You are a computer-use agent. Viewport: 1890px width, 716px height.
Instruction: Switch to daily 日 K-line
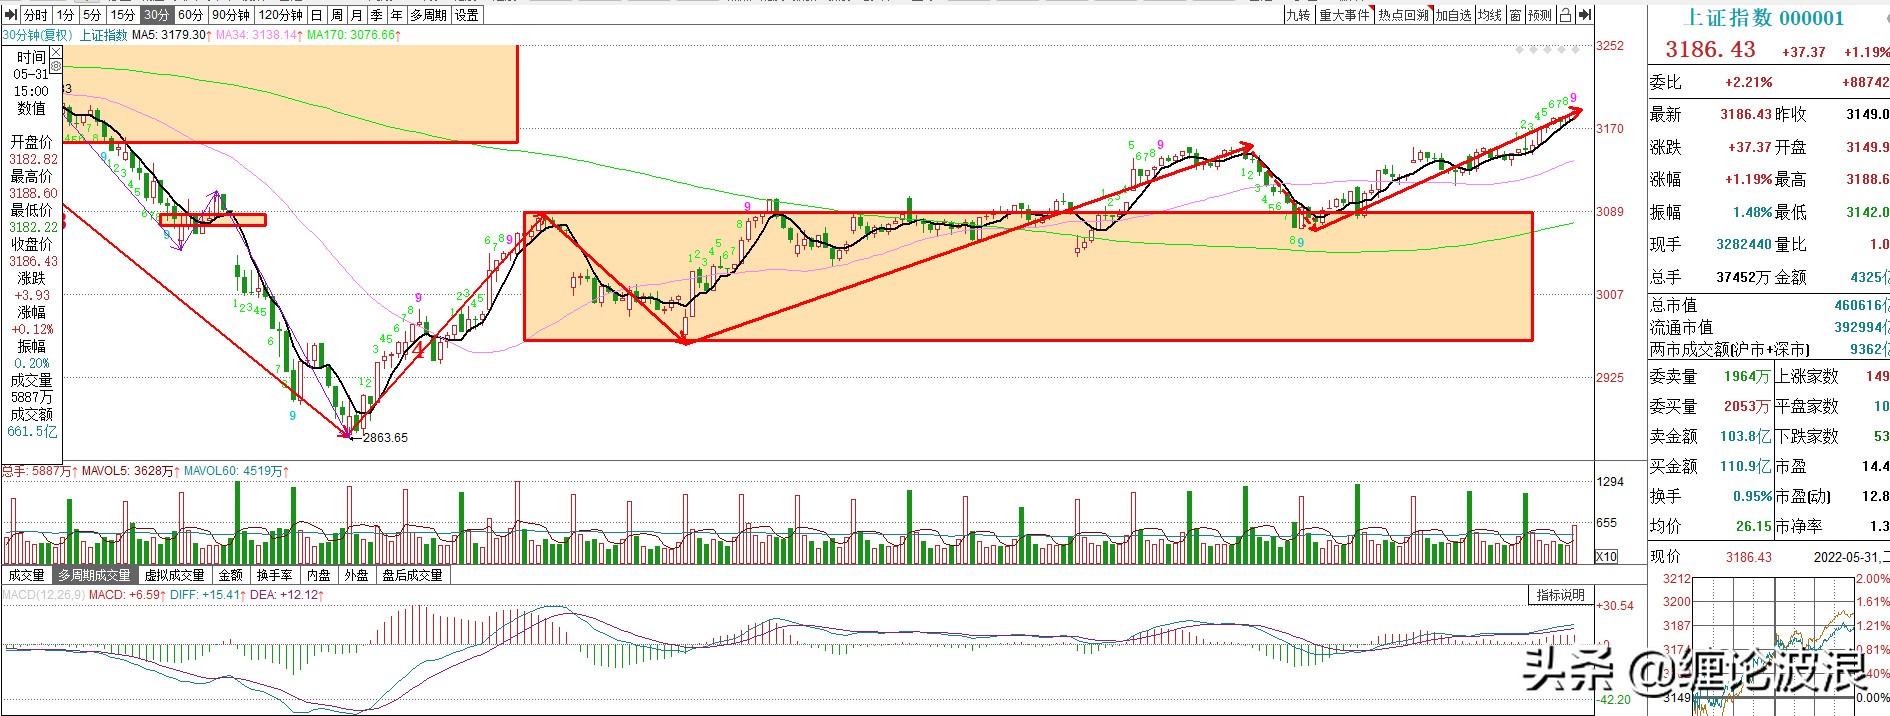(x=316, y=15)
